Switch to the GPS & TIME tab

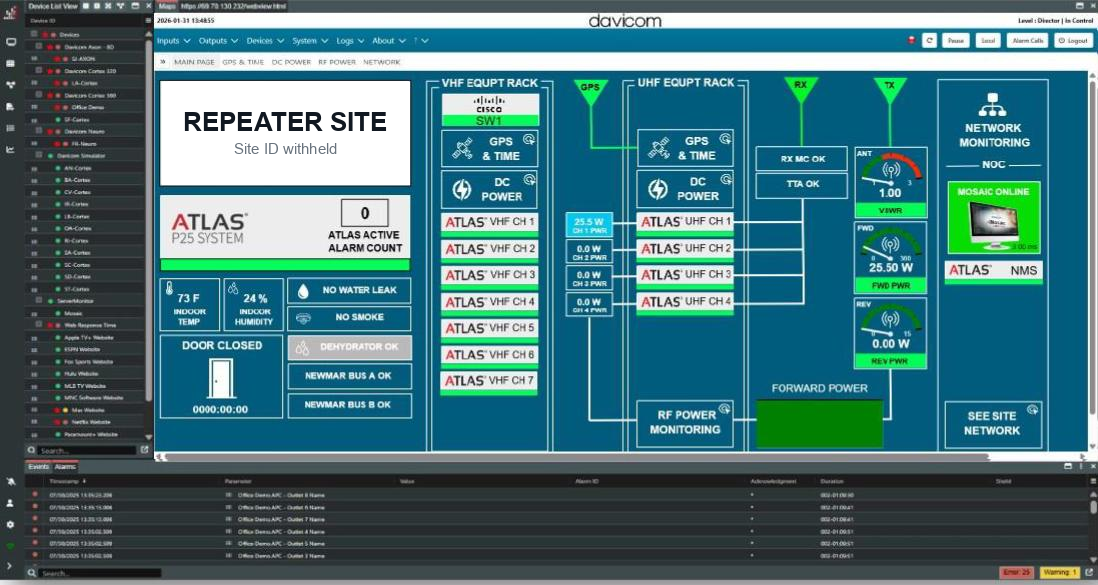243,62
